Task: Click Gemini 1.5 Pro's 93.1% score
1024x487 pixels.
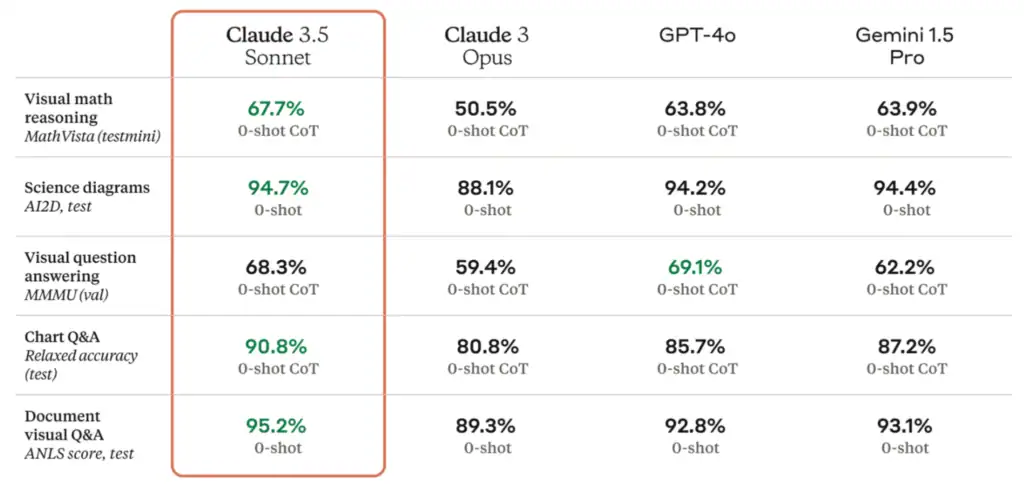Action: point(904,425)
